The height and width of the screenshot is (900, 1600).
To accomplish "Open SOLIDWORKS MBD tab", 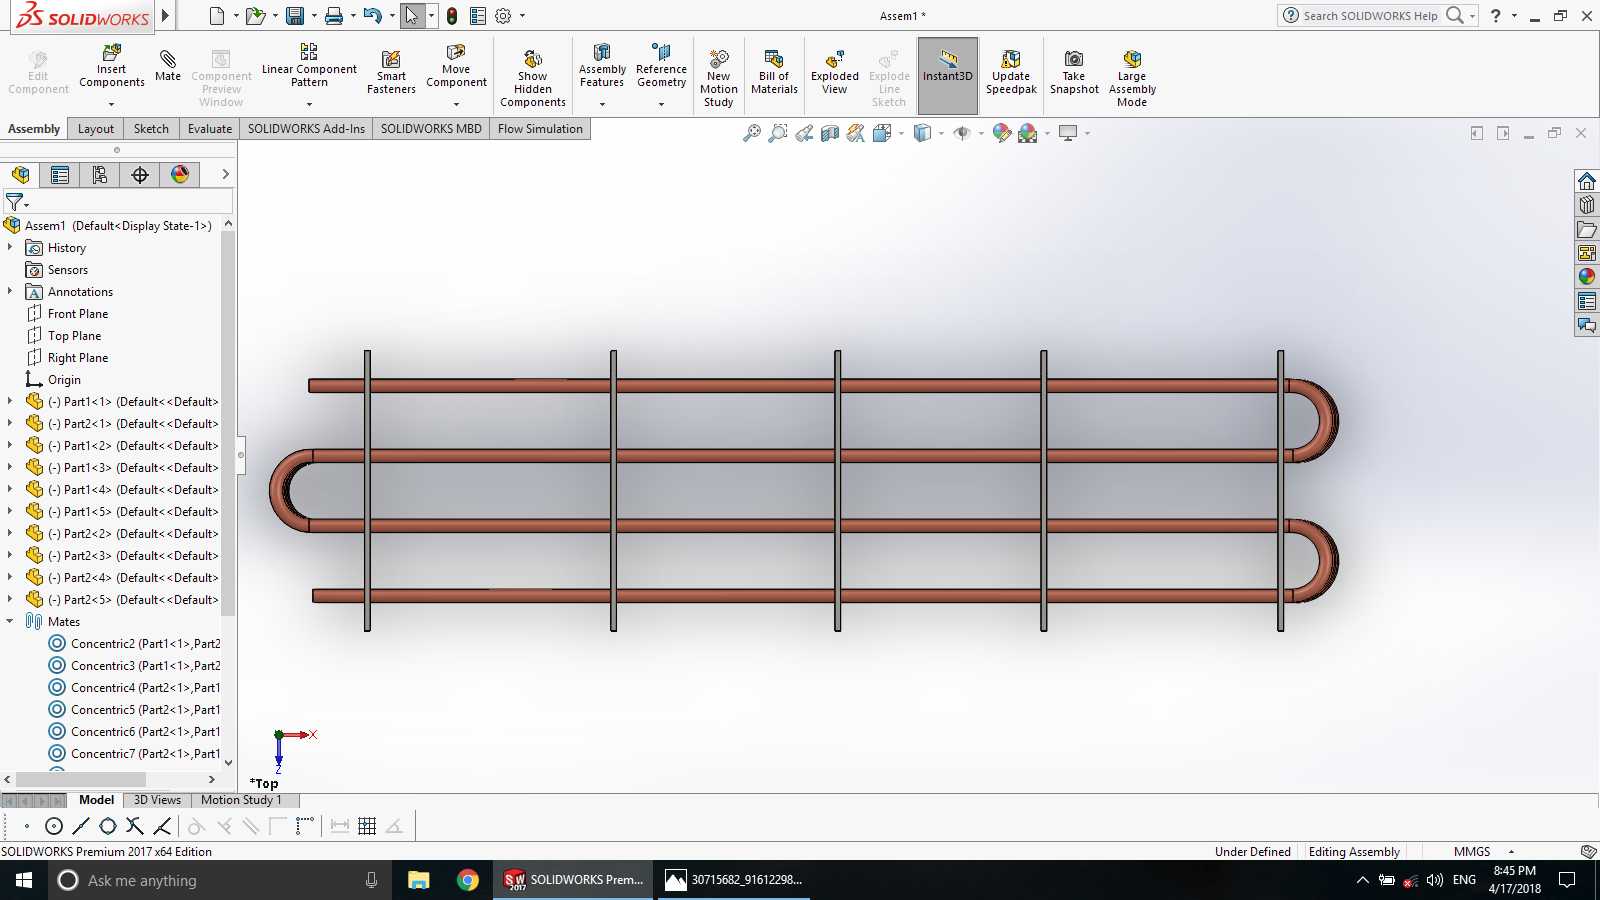I will click(431, 129).
